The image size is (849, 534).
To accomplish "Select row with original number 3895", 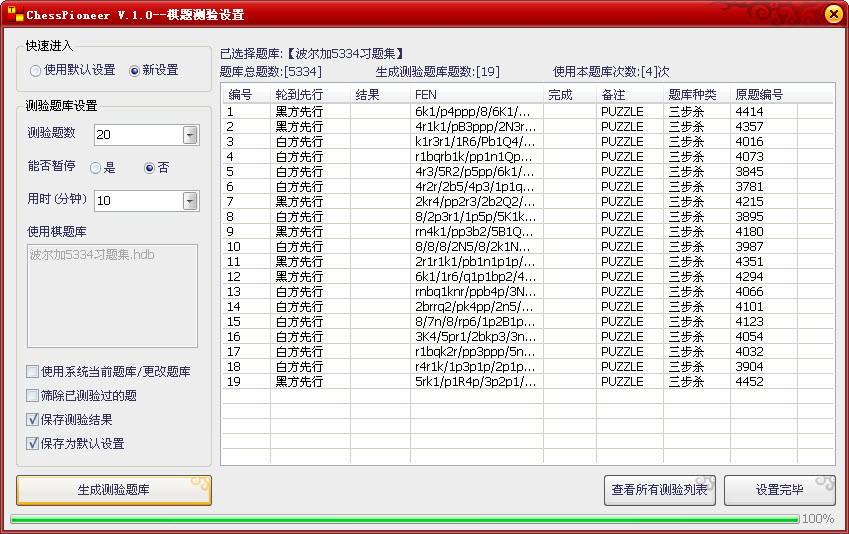I will [x=528, y=217].
